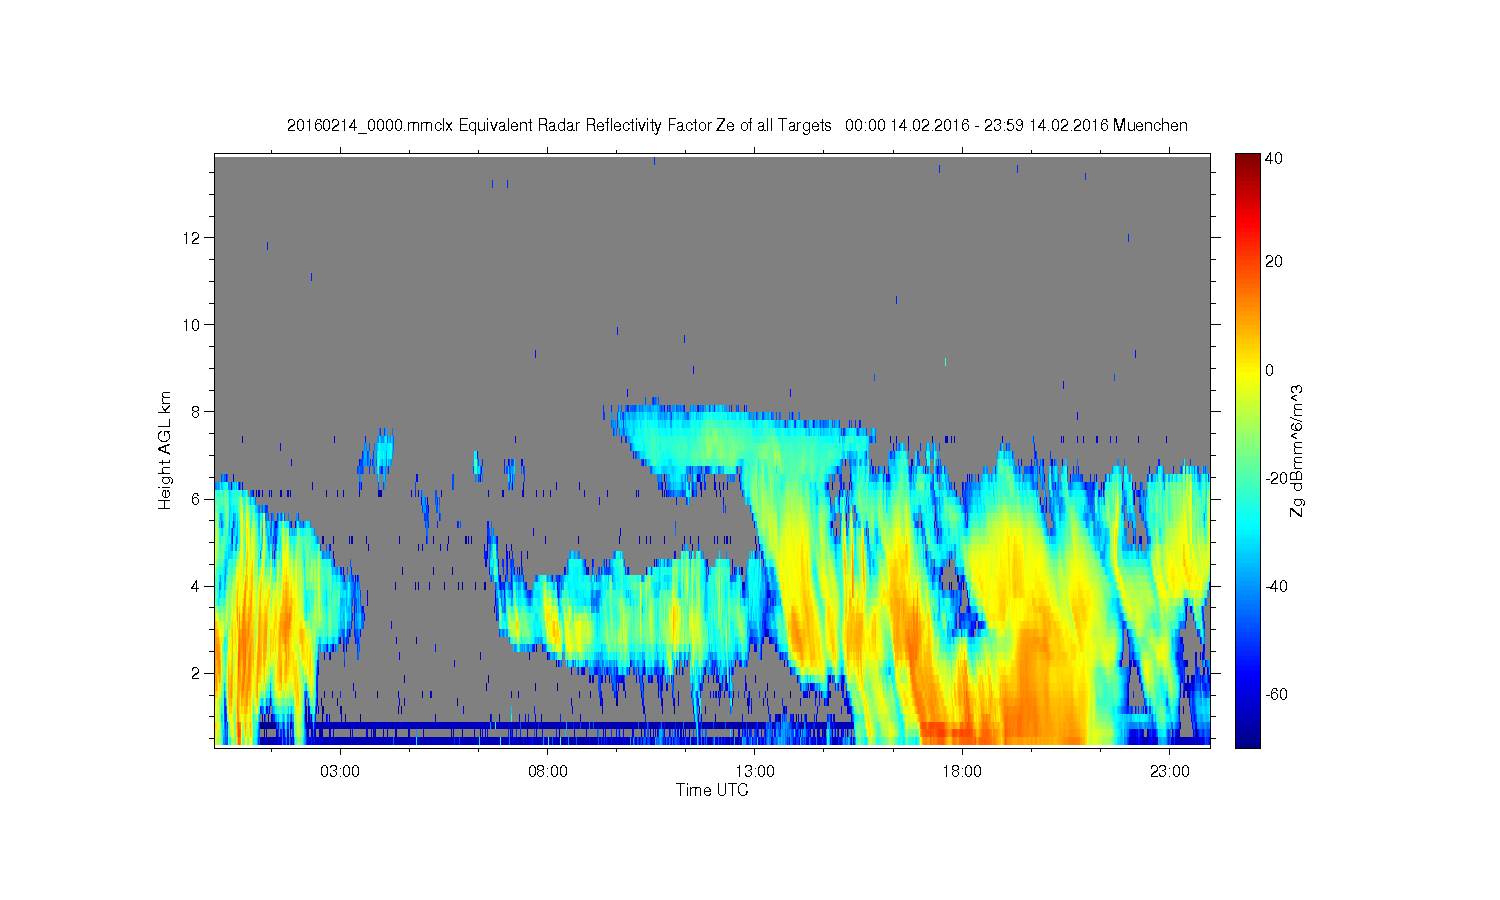Click the '23:00' time tick label
The height and width of the screenshot is (900, 1500).
1169,772
